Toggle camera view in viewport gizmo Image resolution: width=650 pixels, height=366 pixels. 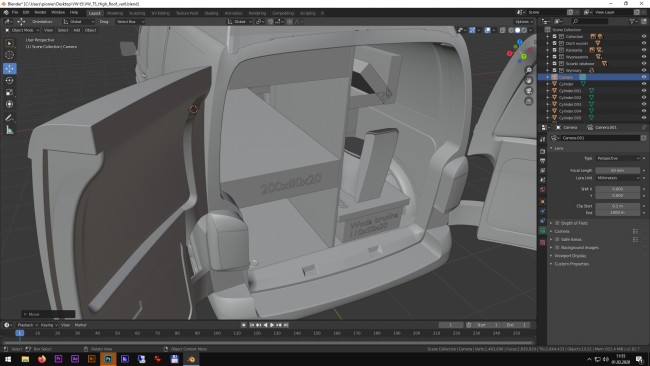click(529, 91)
